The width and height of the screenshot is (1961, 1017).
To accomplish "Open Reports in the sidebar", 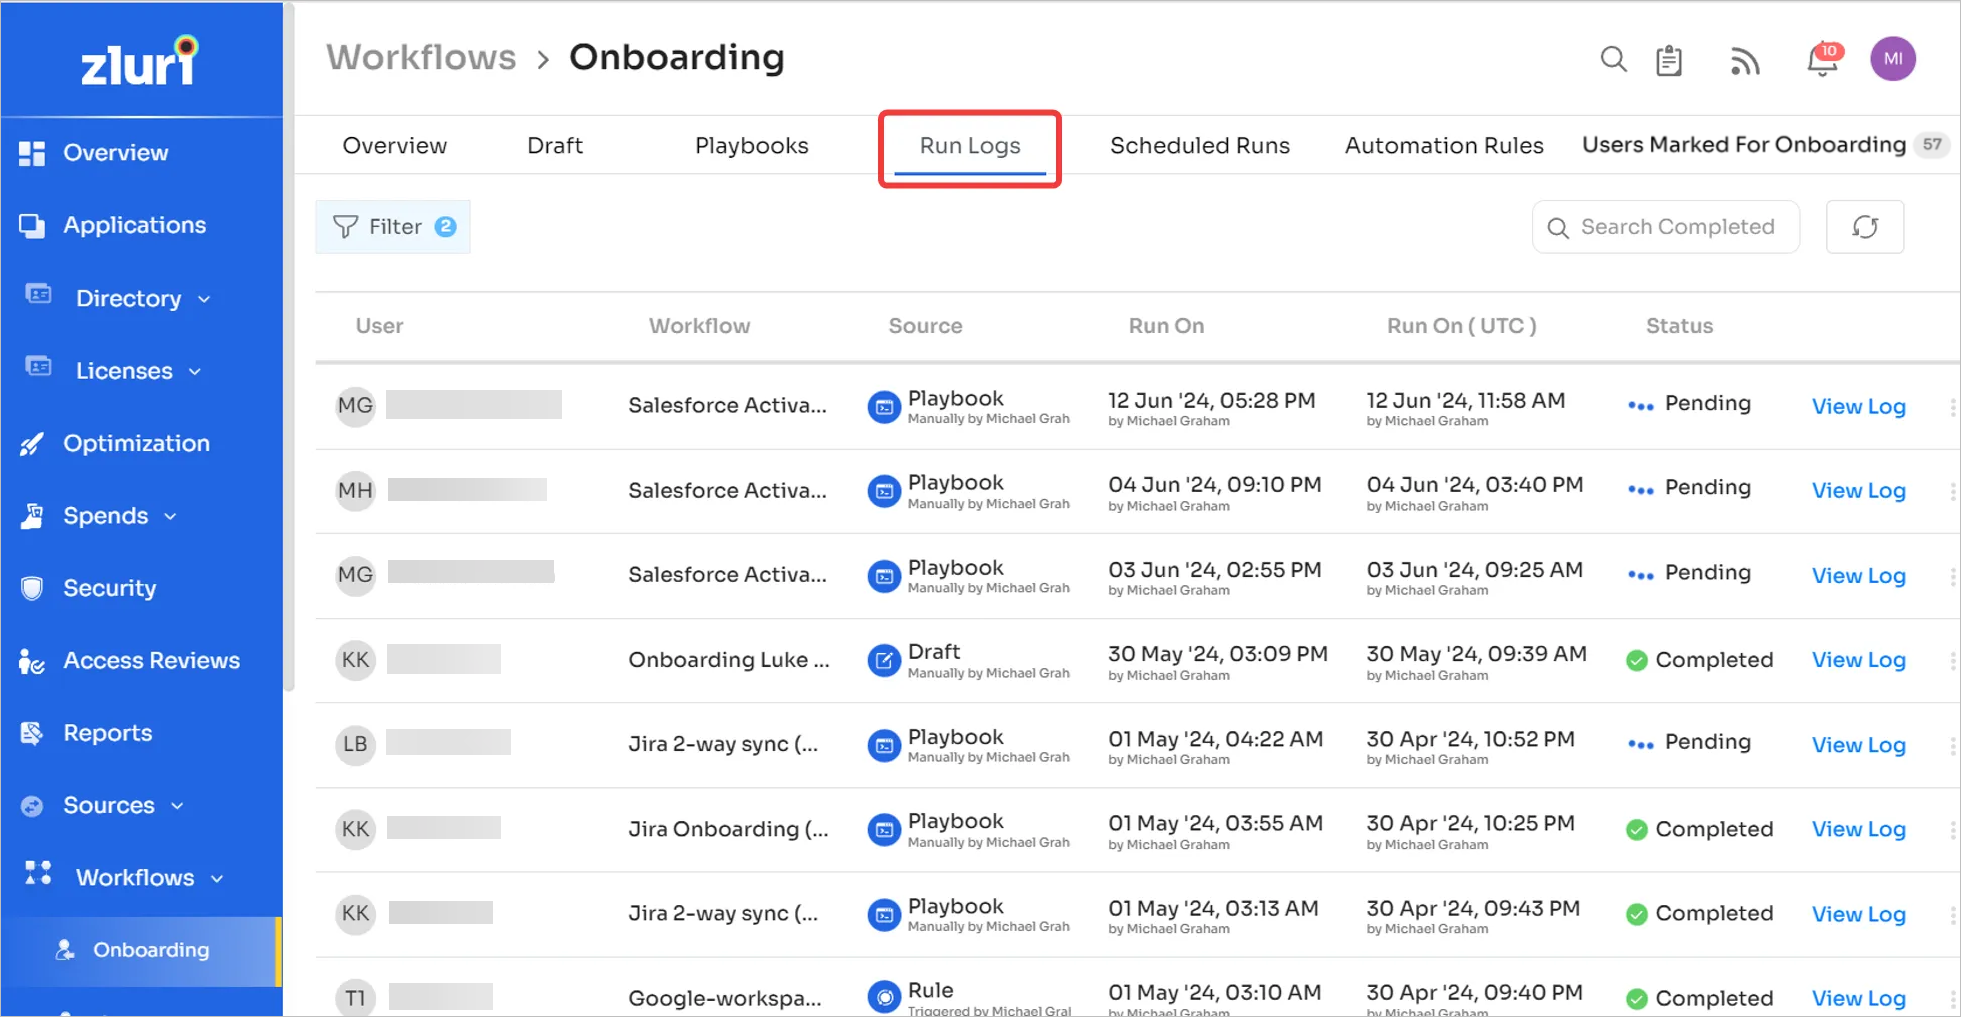I will pyautogui.click(x=107, y=733).
